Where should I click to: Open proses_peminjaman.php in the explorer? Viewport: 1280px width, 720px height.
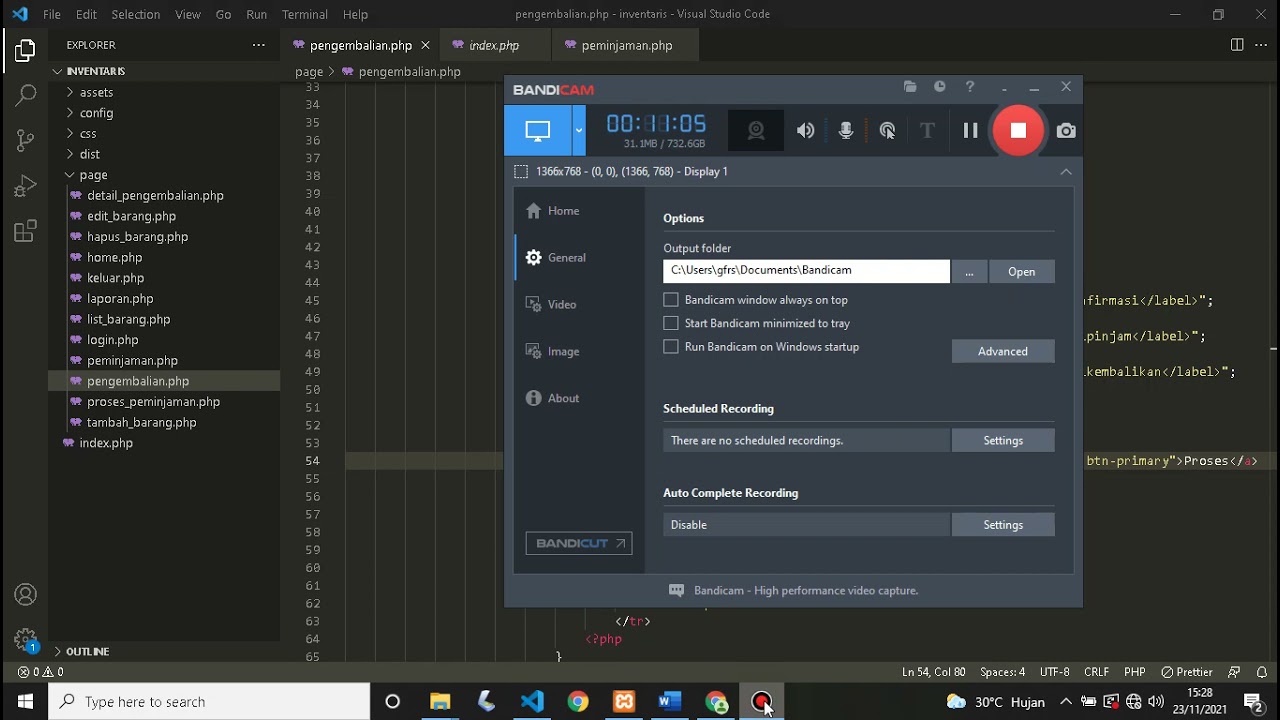[164, 402]
